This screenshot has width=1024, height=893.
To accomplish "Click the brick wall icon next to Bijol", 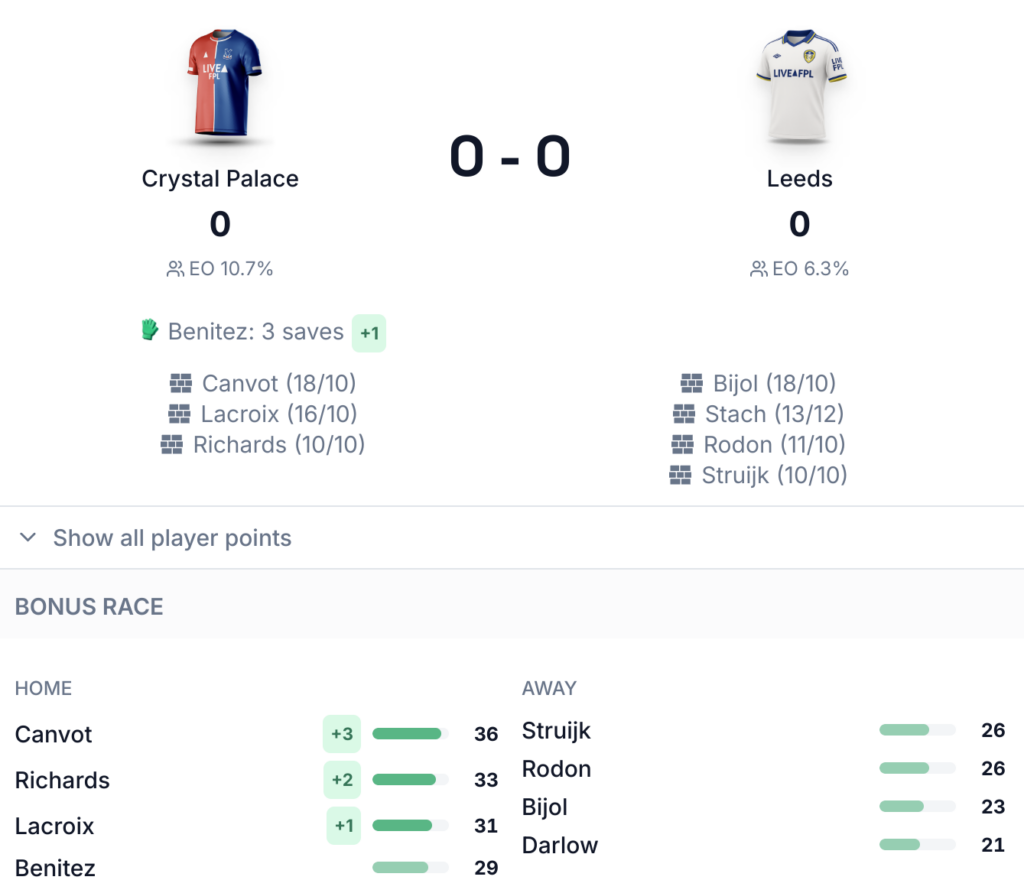I will pos(692,383).
